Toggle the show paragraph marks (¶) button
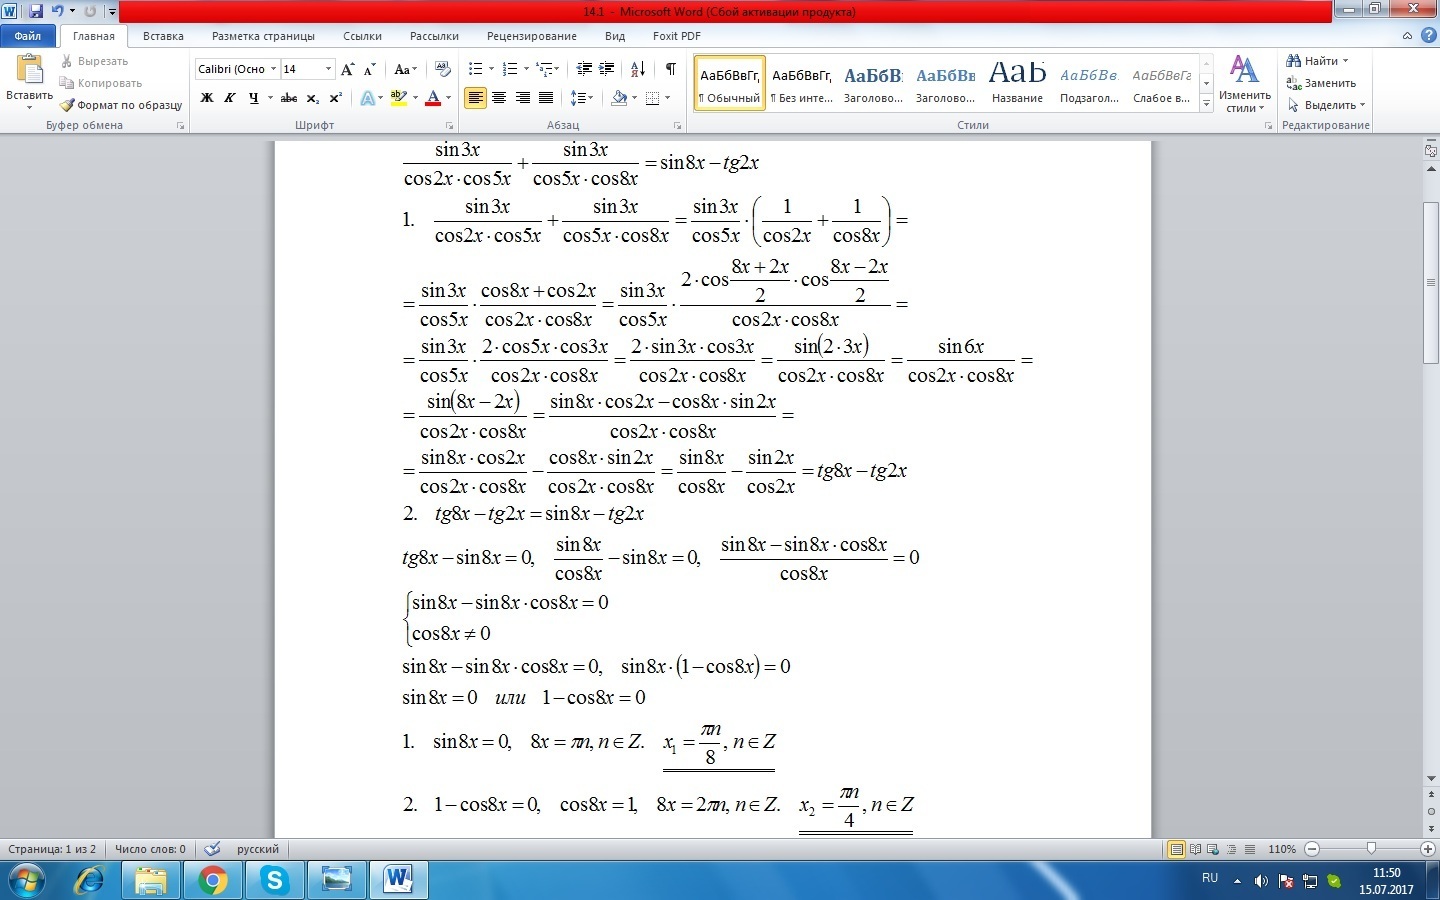1440x900 pixels. 670,69
